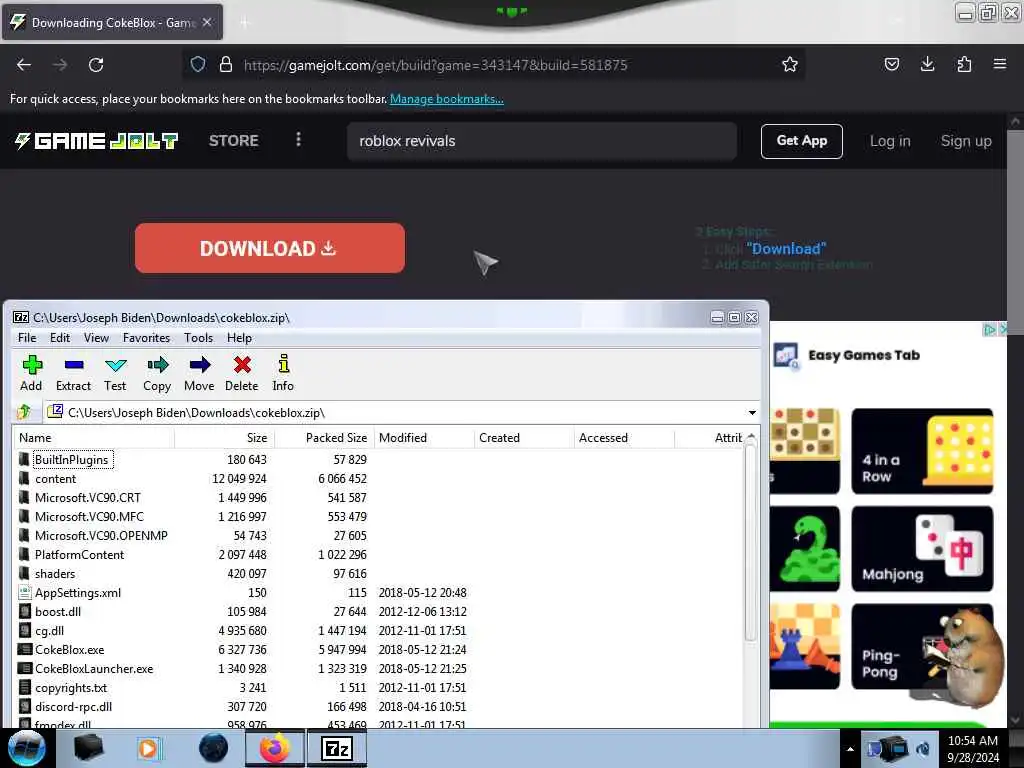Viewport: 1024px width, 768px height.
Task: Click the Extract toolbar icon
Action: tap(73, 374)
